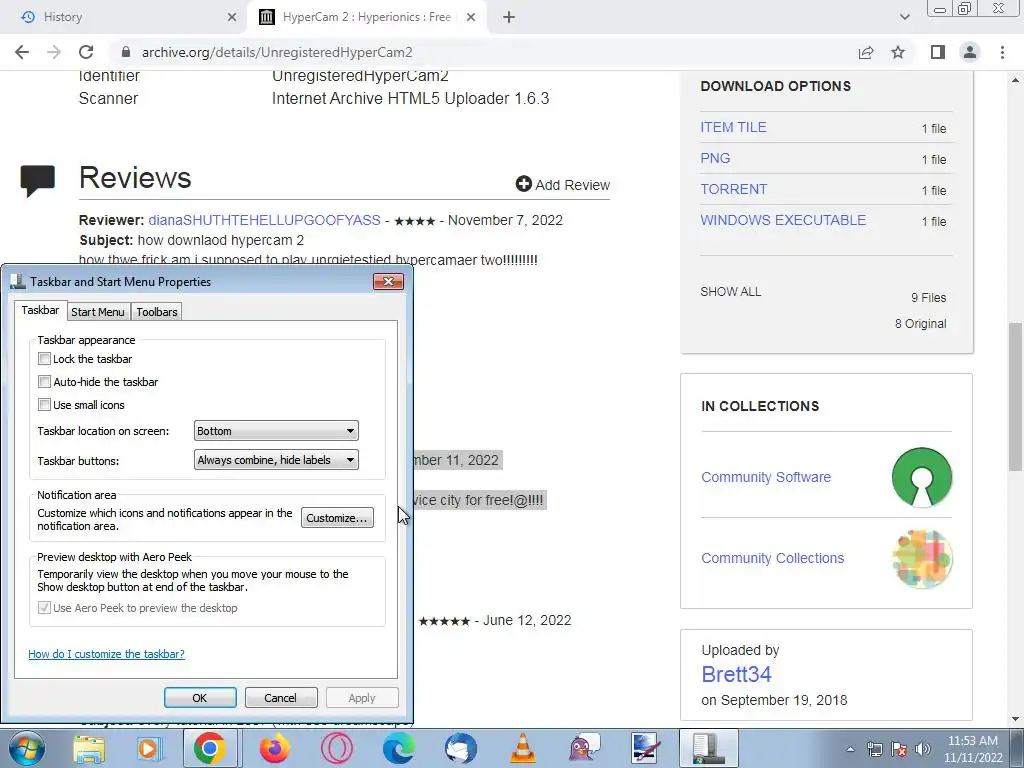Screen dimensions: 1024x768
Task: Launch VLC media player from taskbar
Action: point(522,748)
